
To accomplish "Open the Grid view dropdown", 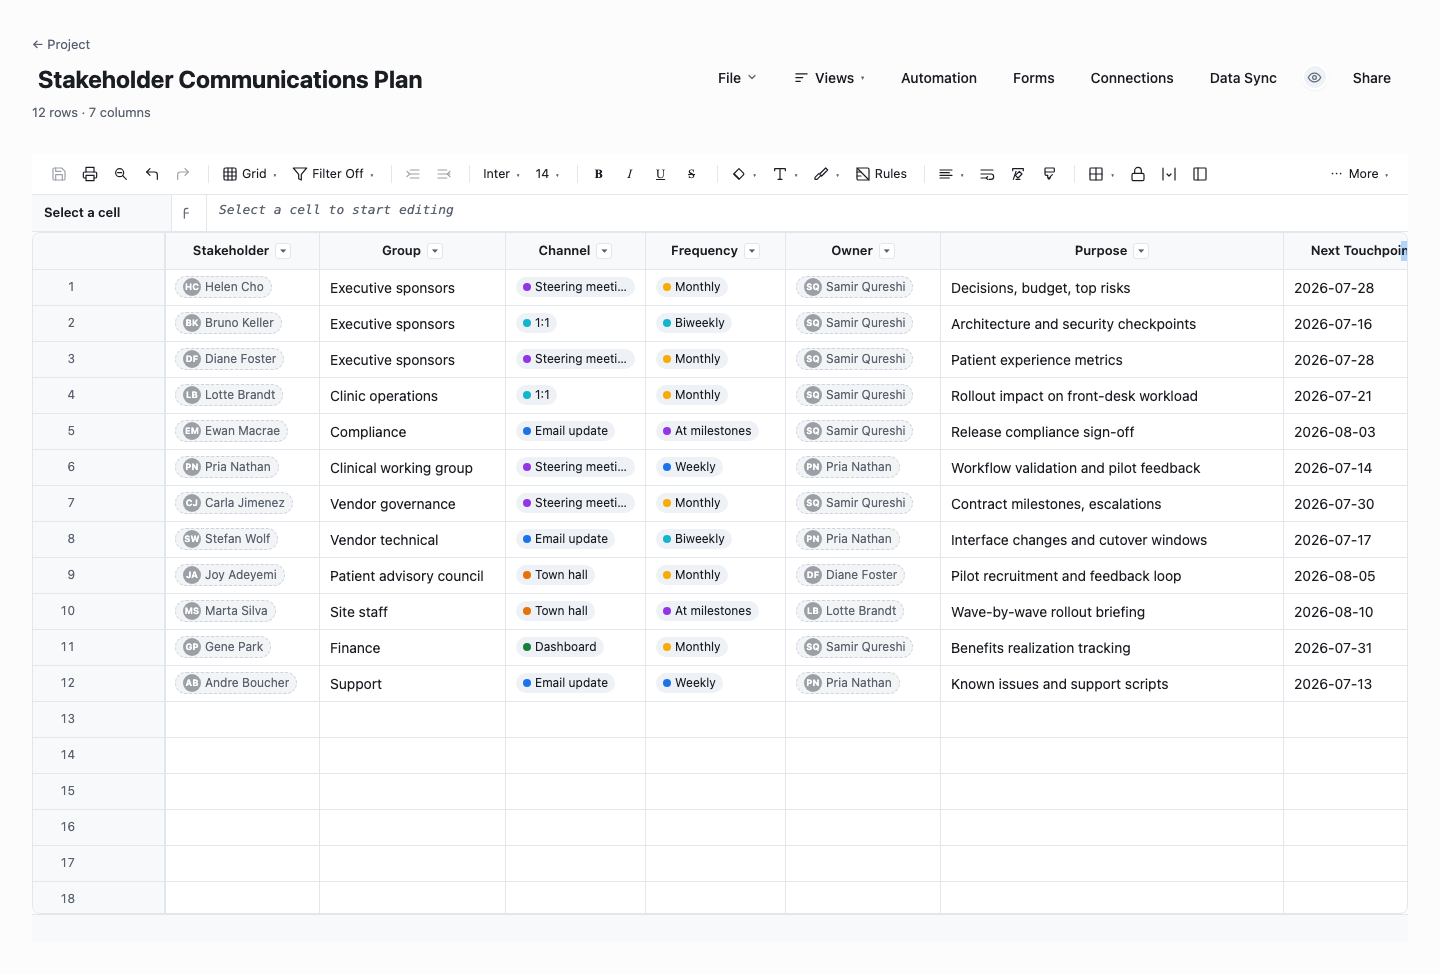I will pyautogui.click(x=249, y=174).
